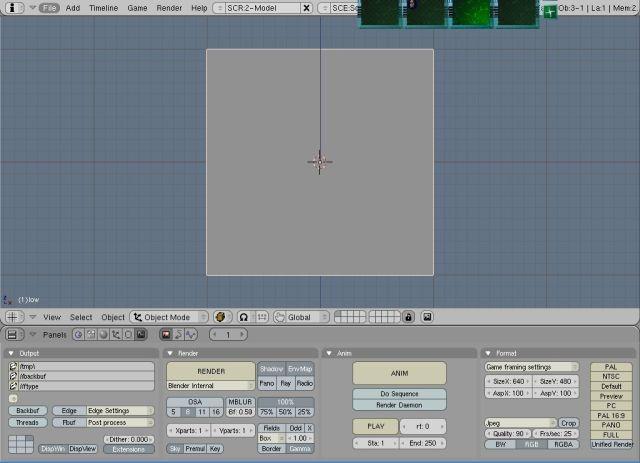
Task: Enable the Ray tracing toggle
Action: click(x=285, y=383)
